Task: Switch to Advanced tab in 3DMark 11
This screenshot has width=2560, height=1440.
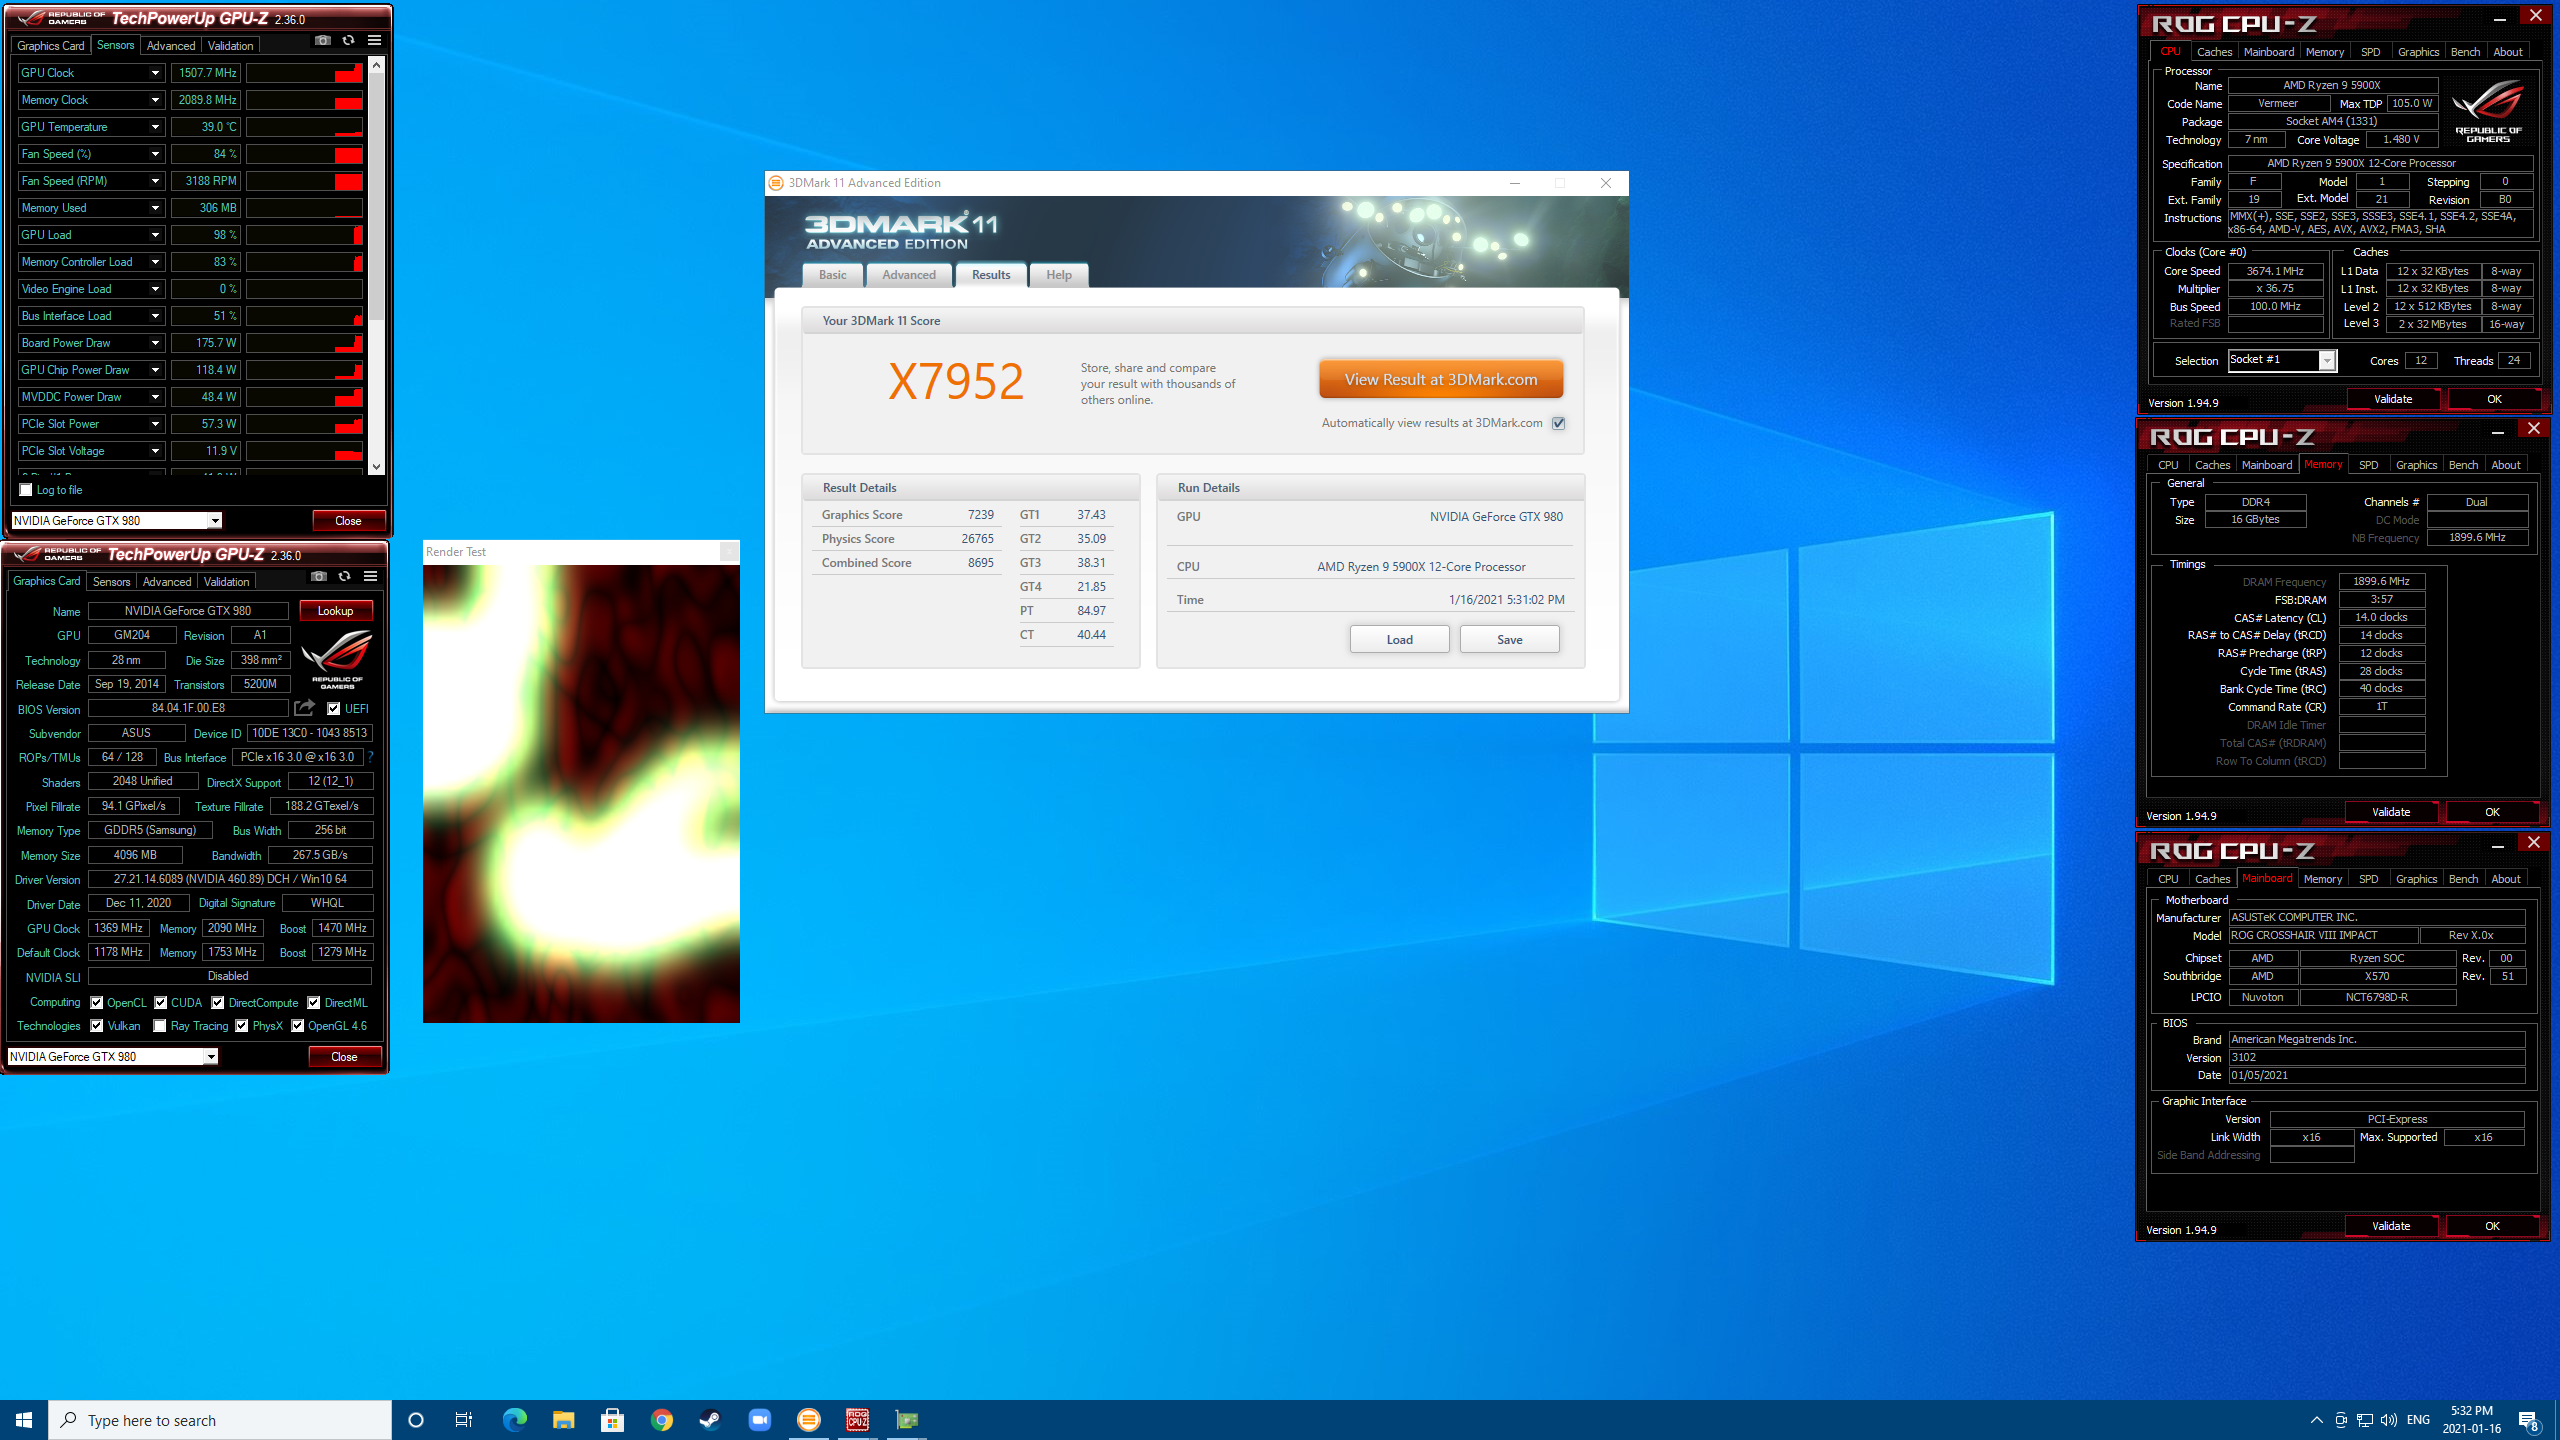Action: [909, 275]
